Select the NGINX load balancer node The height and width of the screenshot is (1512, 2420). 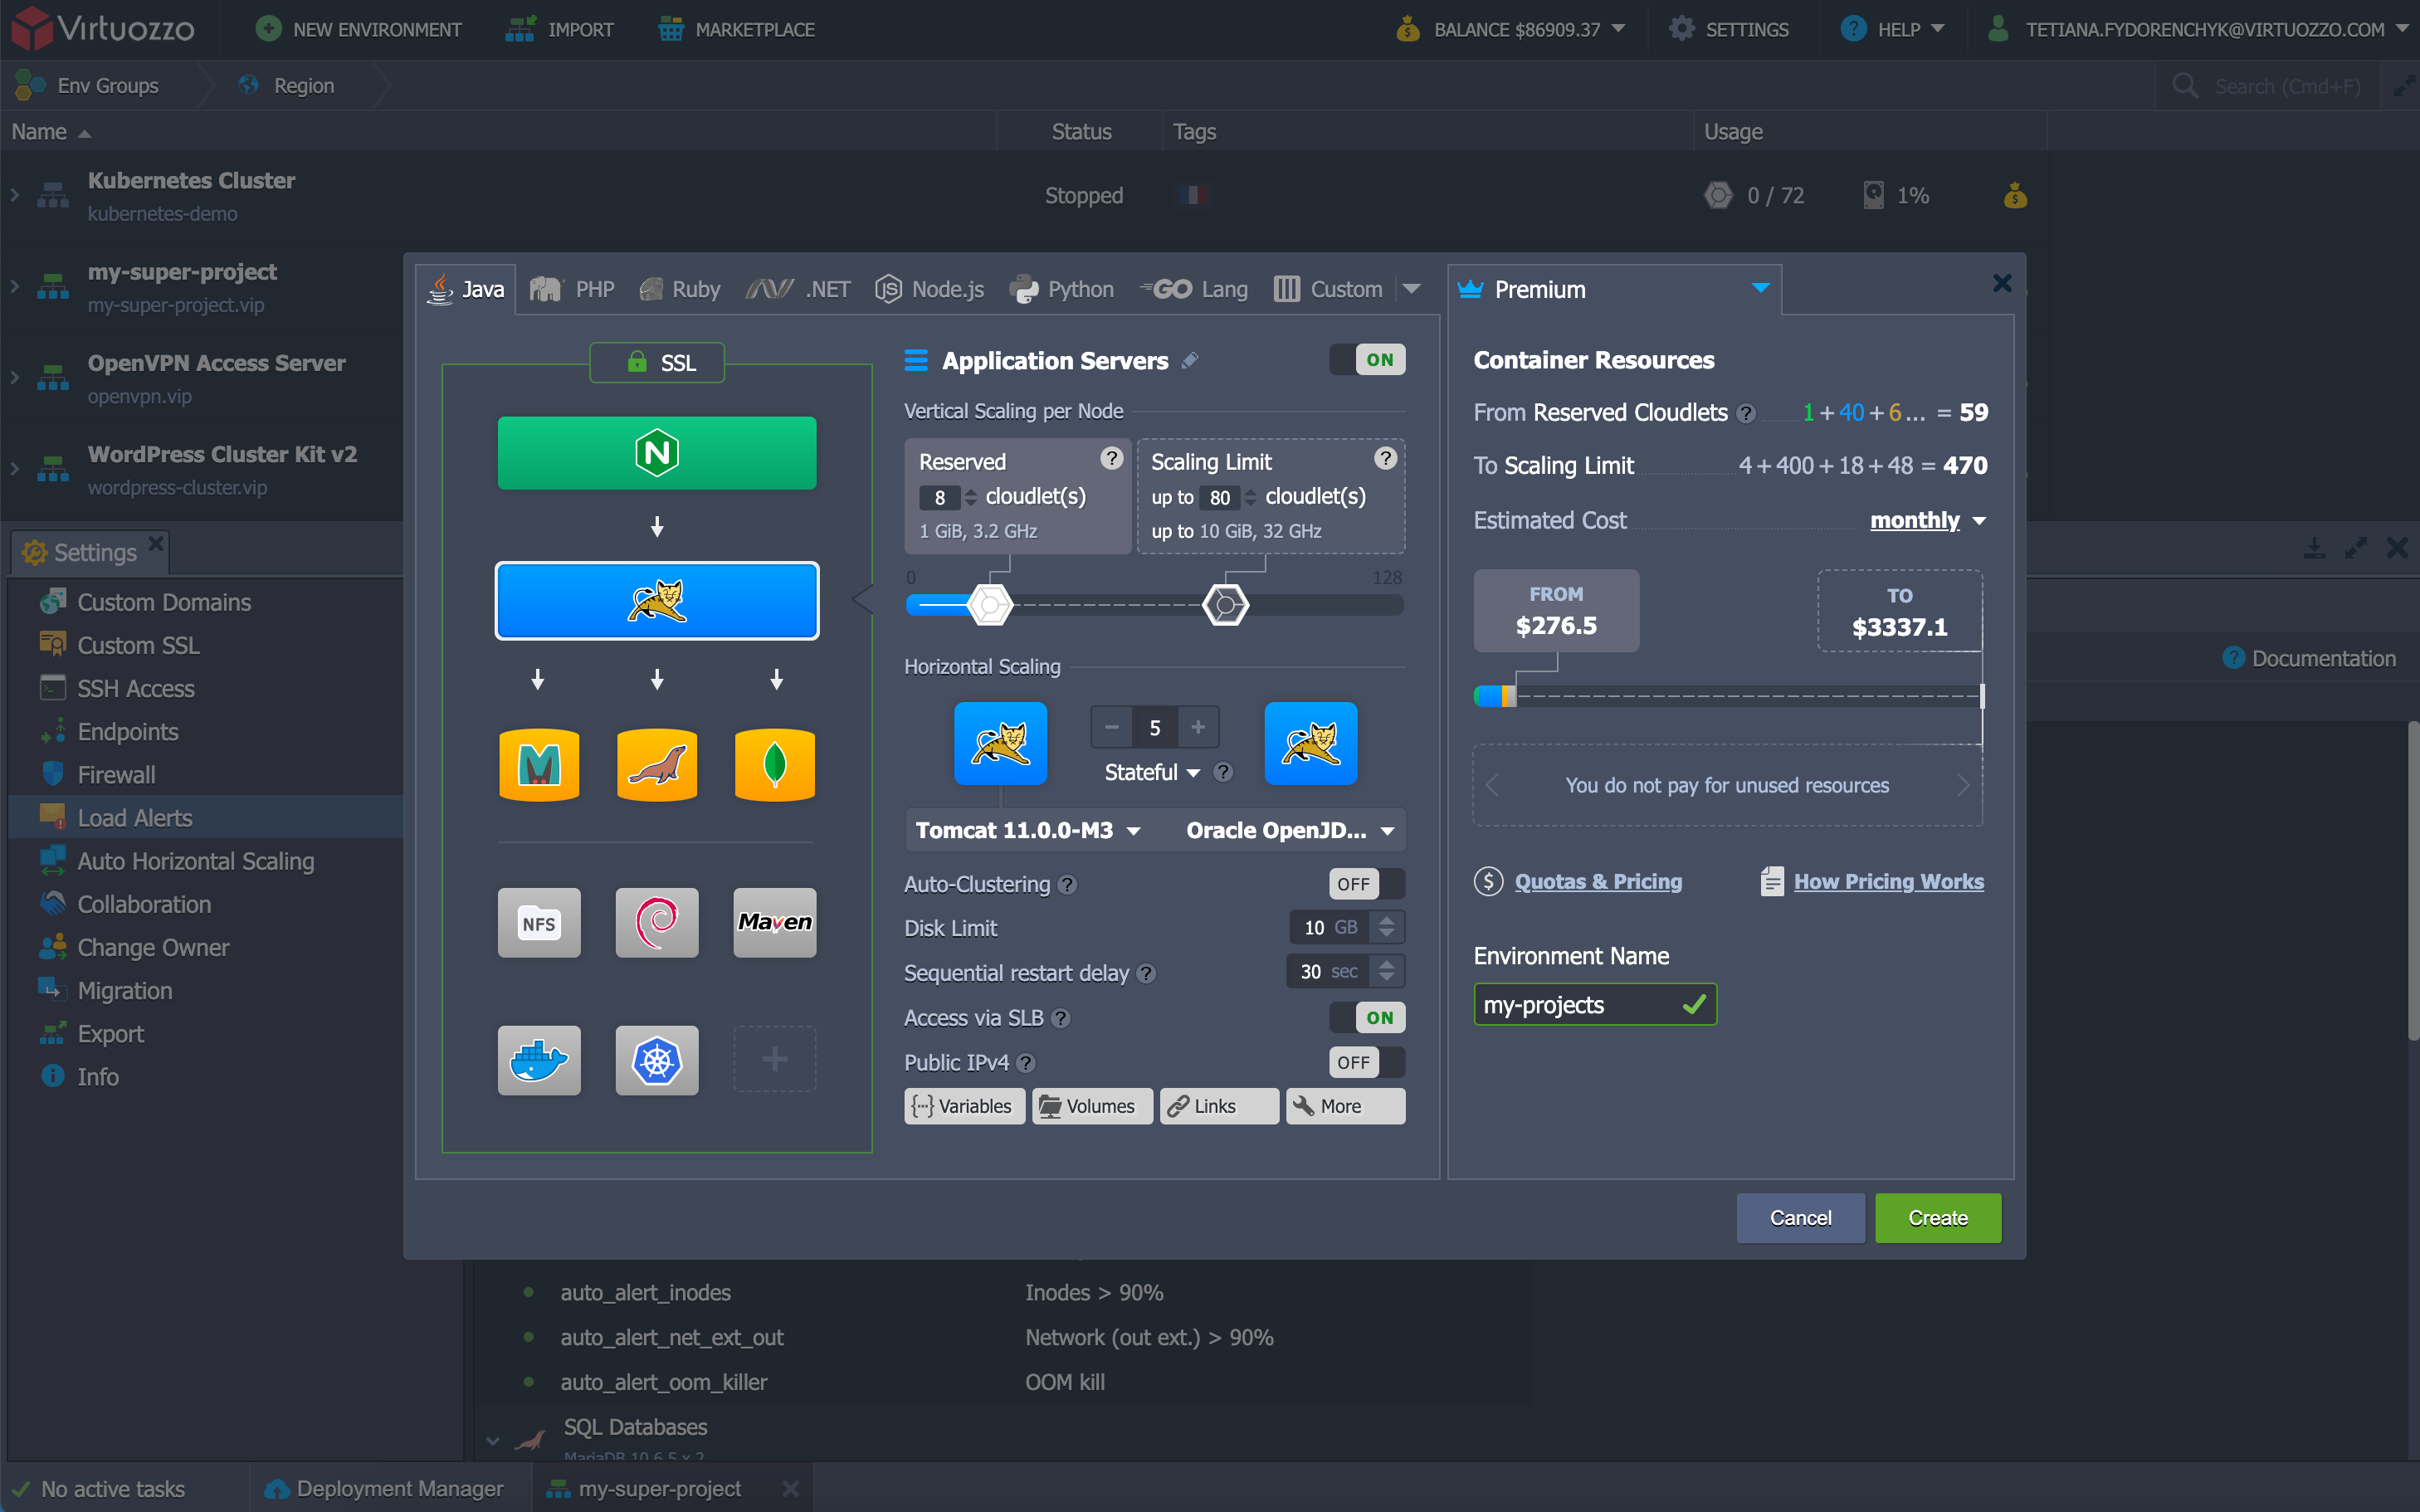(x=657, y=453)
